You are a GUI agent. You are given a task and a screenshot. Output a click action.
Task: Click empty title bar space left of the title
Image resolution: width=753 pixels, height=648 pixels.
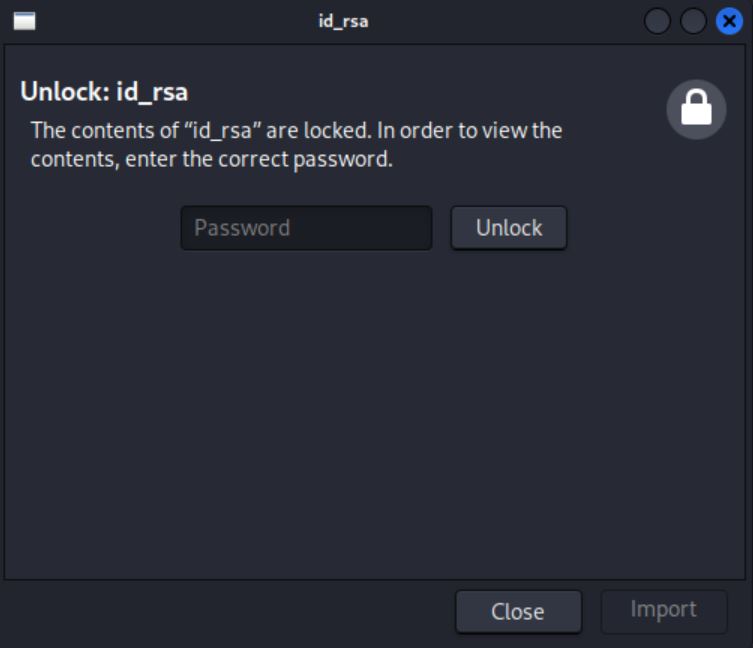170,21
